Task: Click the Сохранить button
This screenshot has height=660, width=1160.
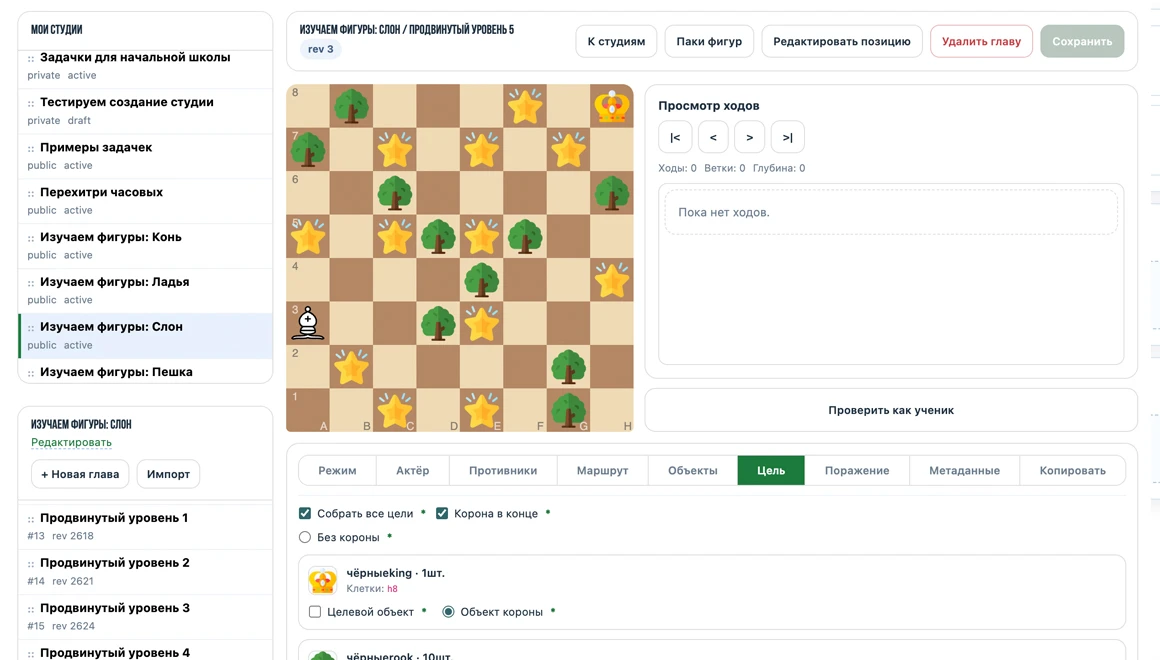Action: [1082, 41]
